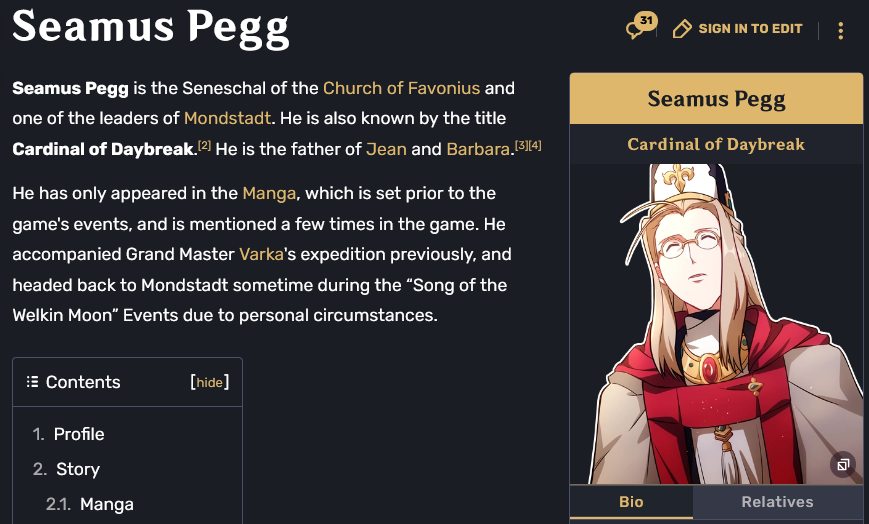The height and width of the screenshot is (524, 869).
Task: Open Barbara's character page link
Action: (x=479, y=149)
